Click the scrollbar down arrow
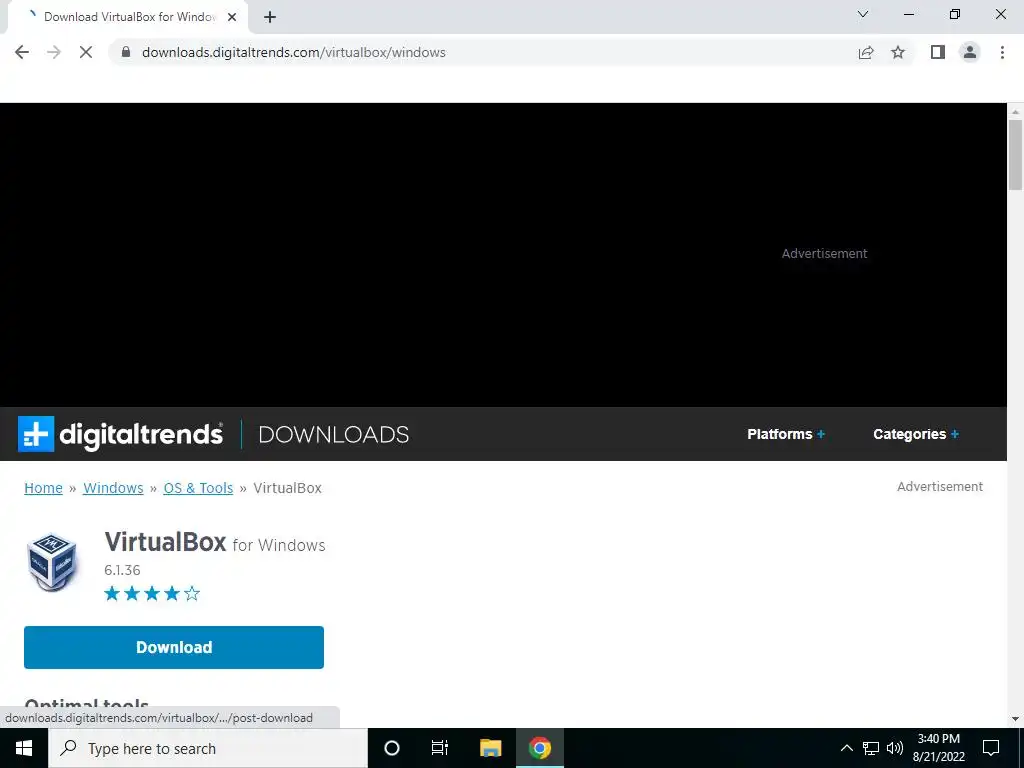The width and height of the screenshot is (1024, 768). (x=1016, y=719)
